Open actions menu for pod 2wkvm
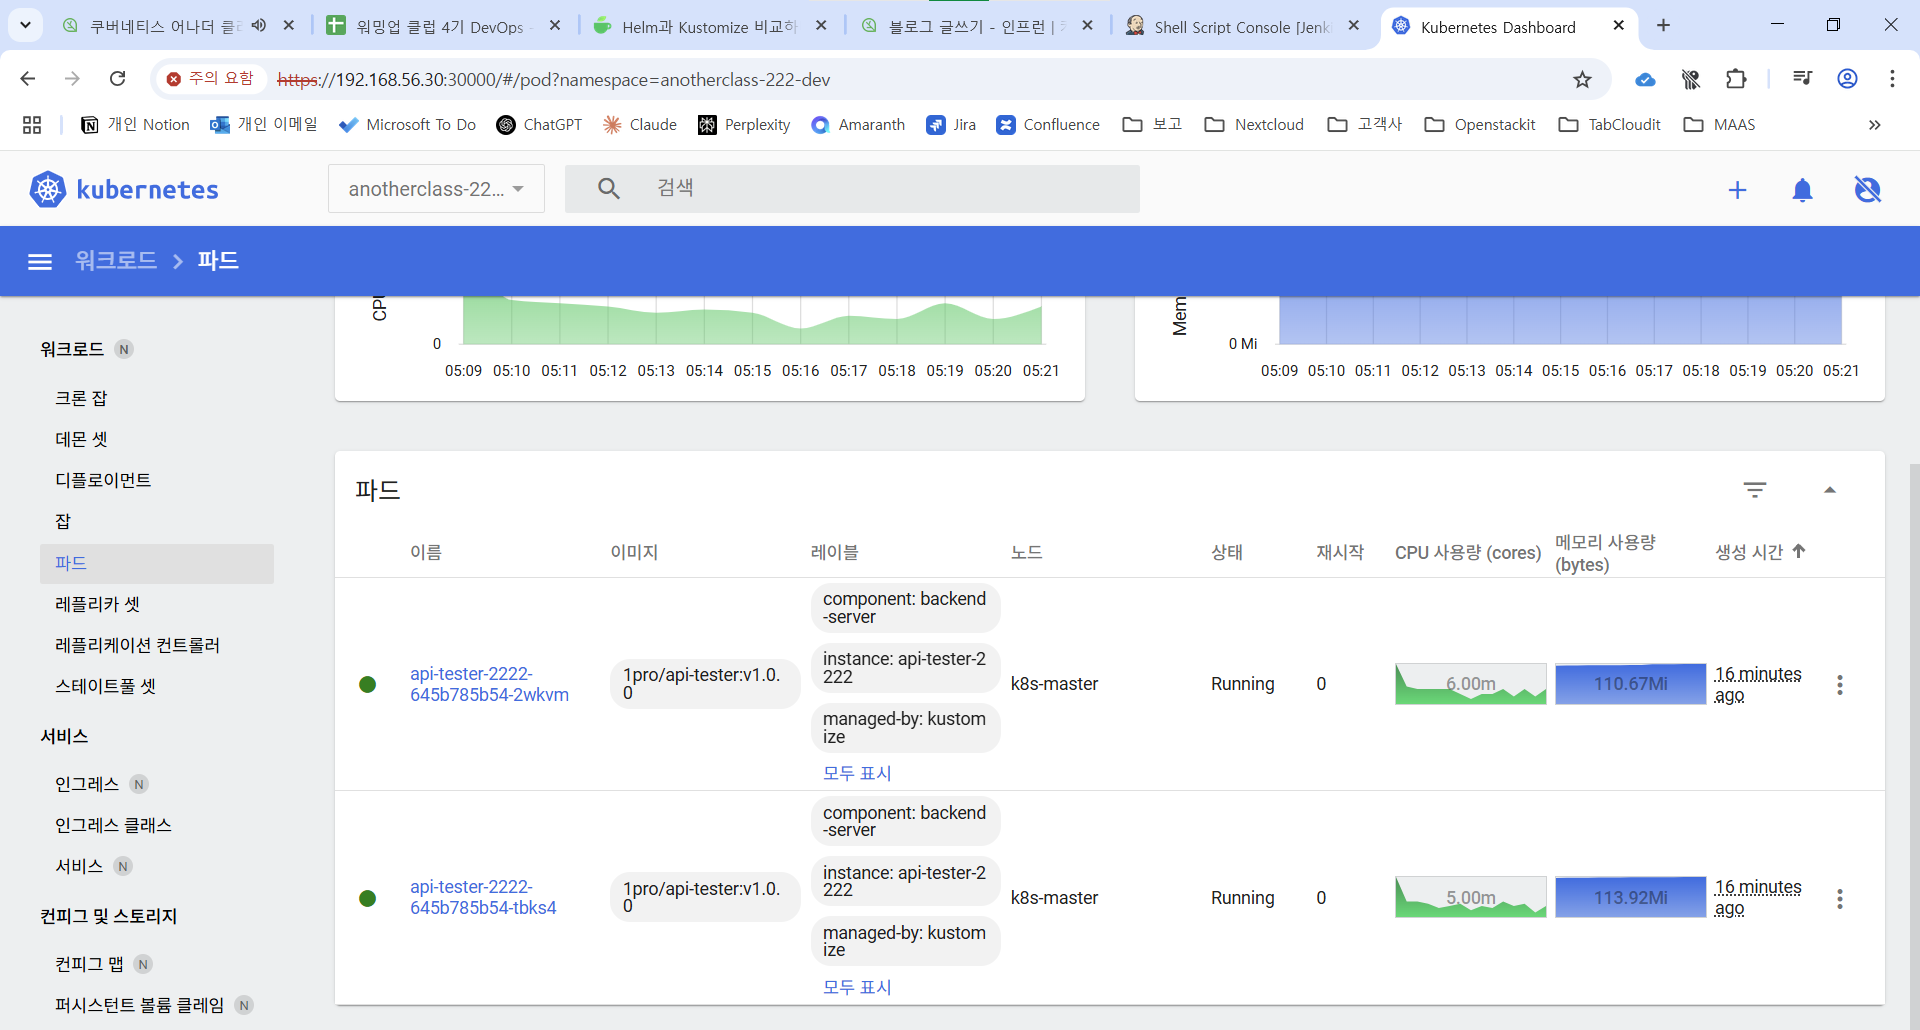Viewport: 1920px width, 1030px height. (x=1839, y=685)
